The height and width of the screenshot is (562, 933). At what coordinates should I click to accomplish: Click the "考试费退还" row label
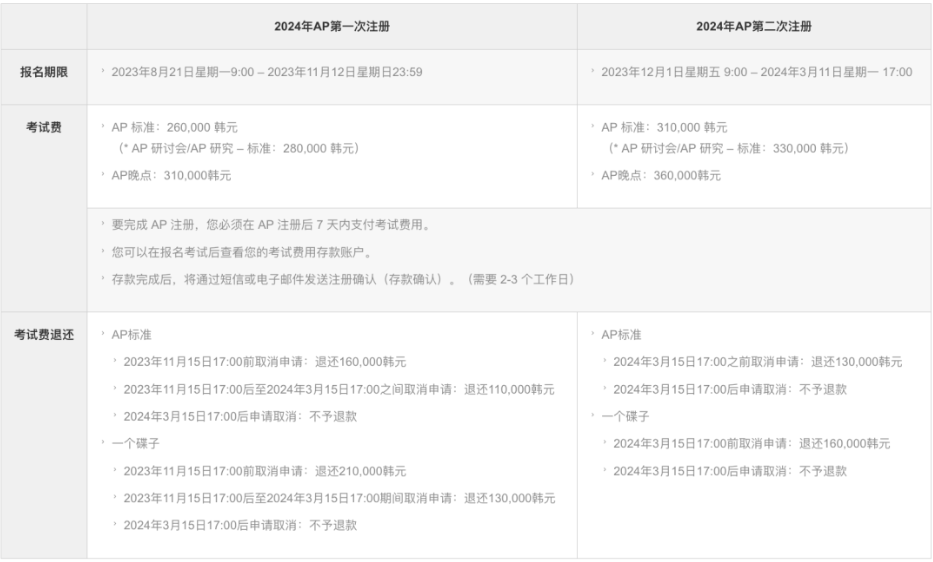click(x=43, y=335)
